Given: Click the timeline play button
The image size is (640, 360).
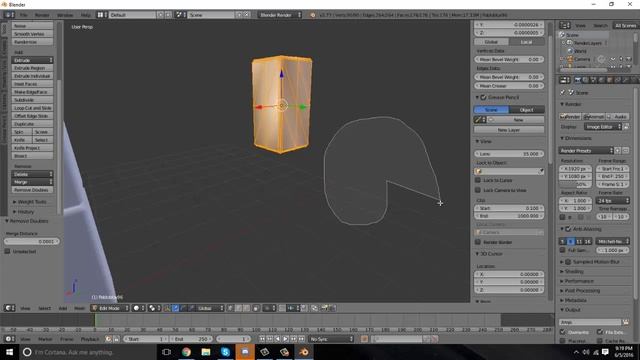Looking at the screenshot, I should (x=286, y=339).
